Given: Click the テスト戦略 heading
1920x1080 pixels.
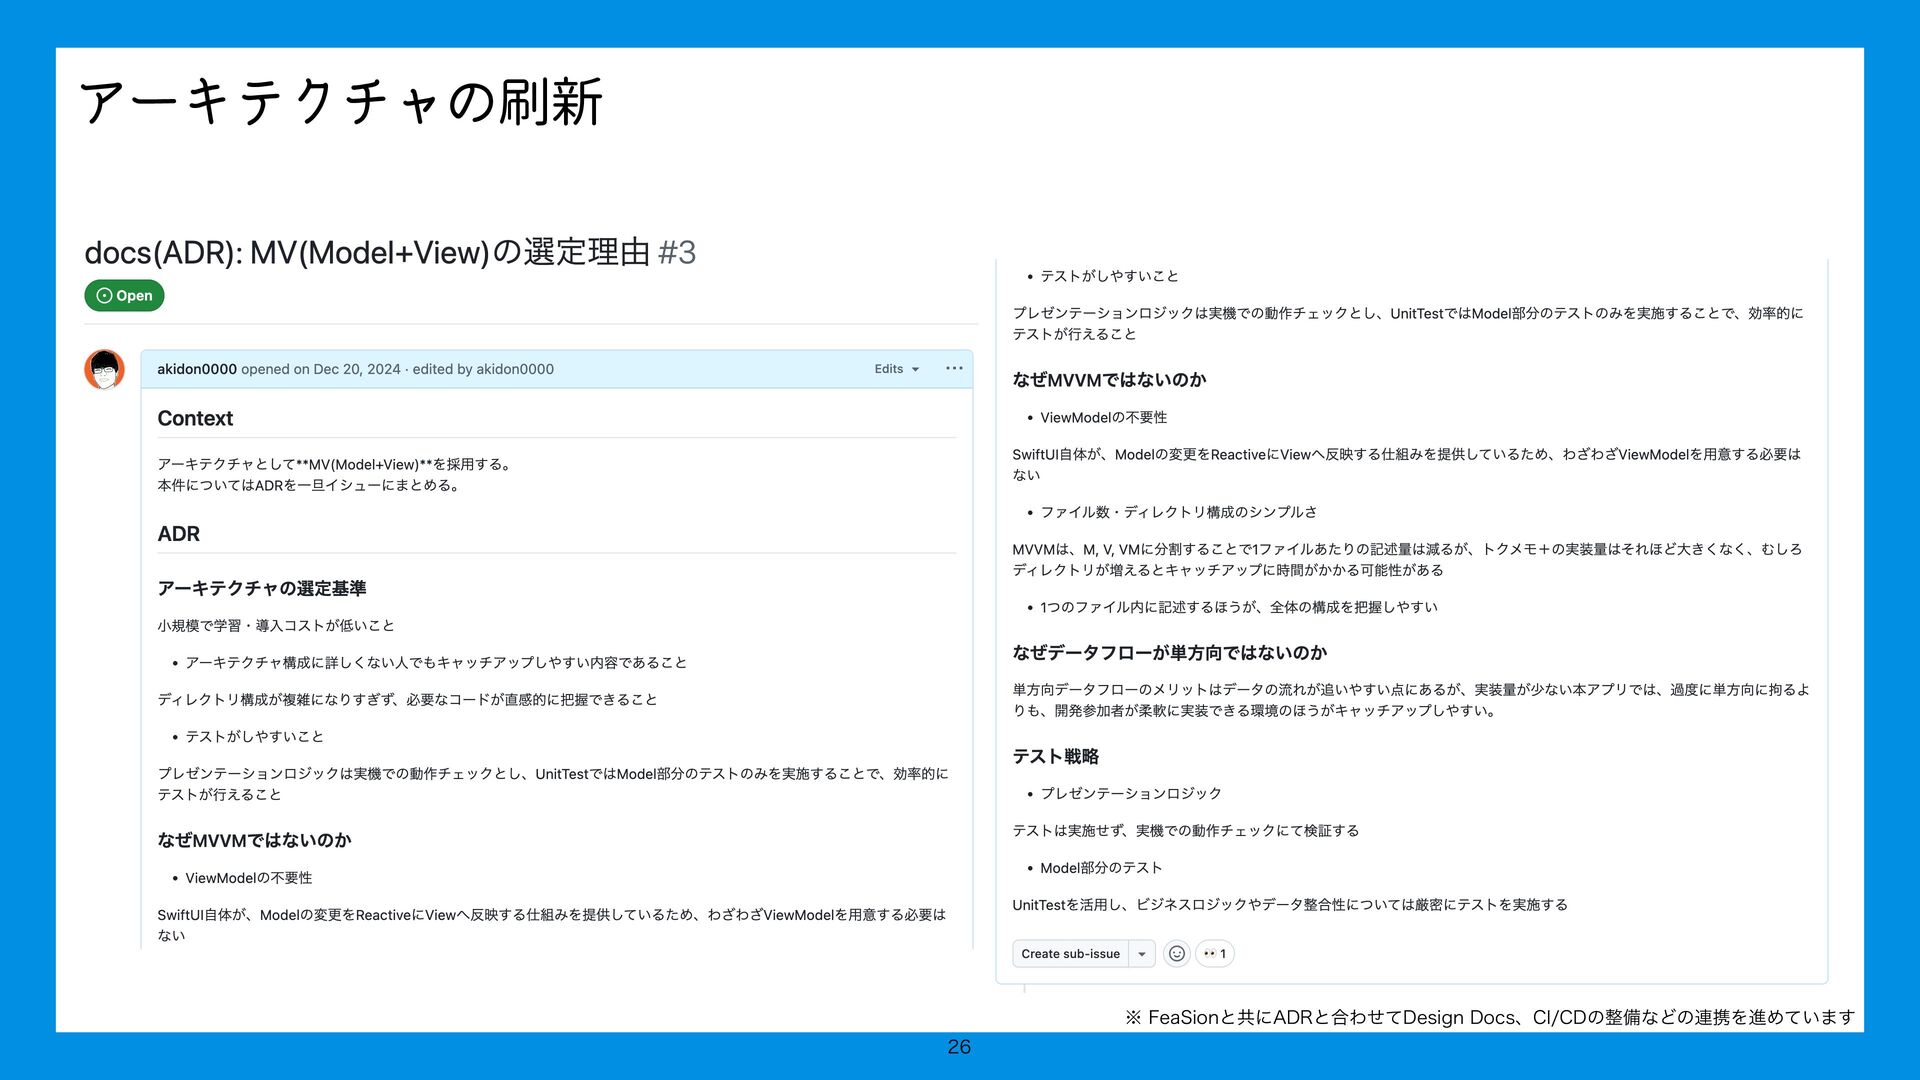Looking at the screenshot, I should pyautogui.click(x=1055, y=757).
